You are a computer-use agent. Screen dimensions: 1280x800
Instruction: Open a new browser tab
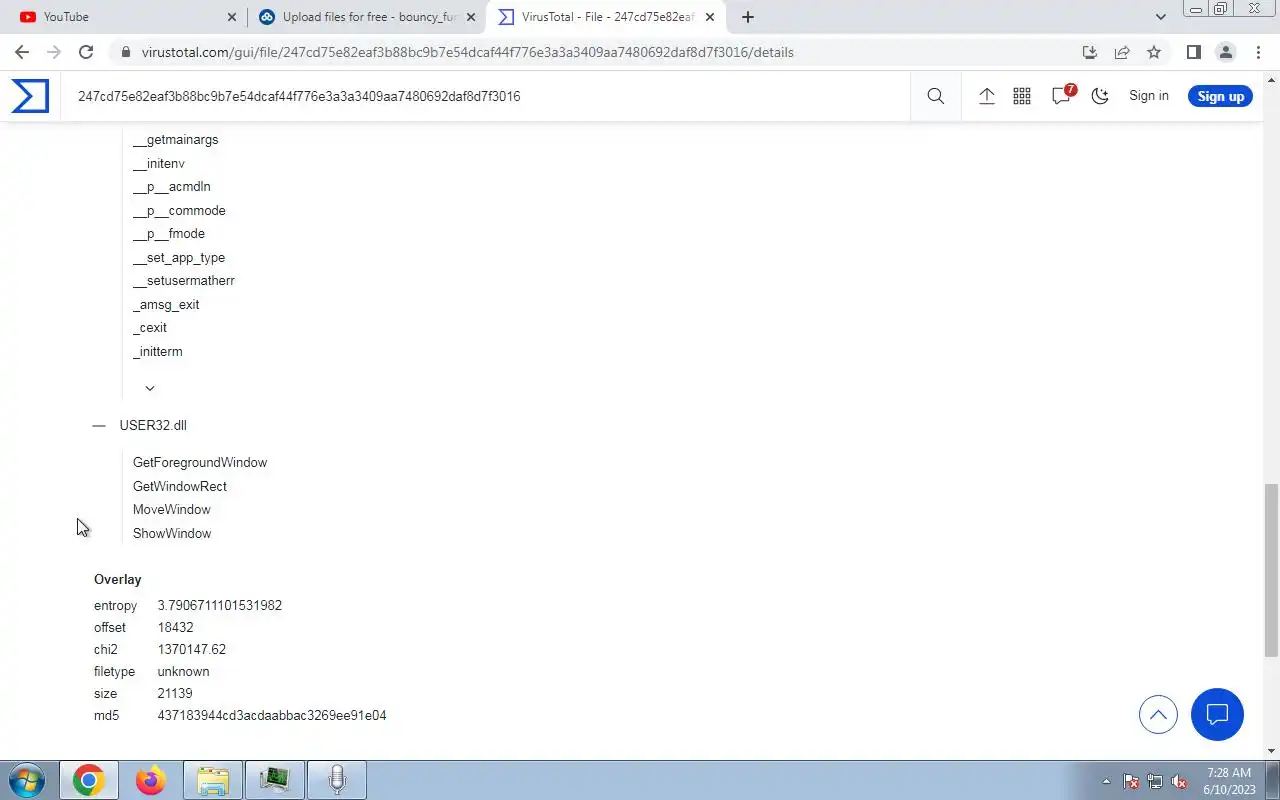(748, 17)
